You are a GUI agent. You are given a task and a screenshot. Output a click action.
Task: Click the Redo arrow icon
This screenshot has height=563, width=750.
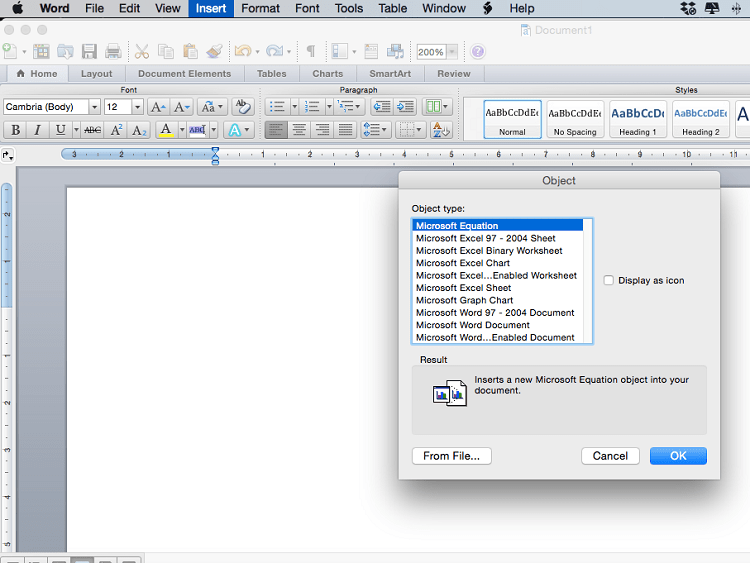pos(275,51)
